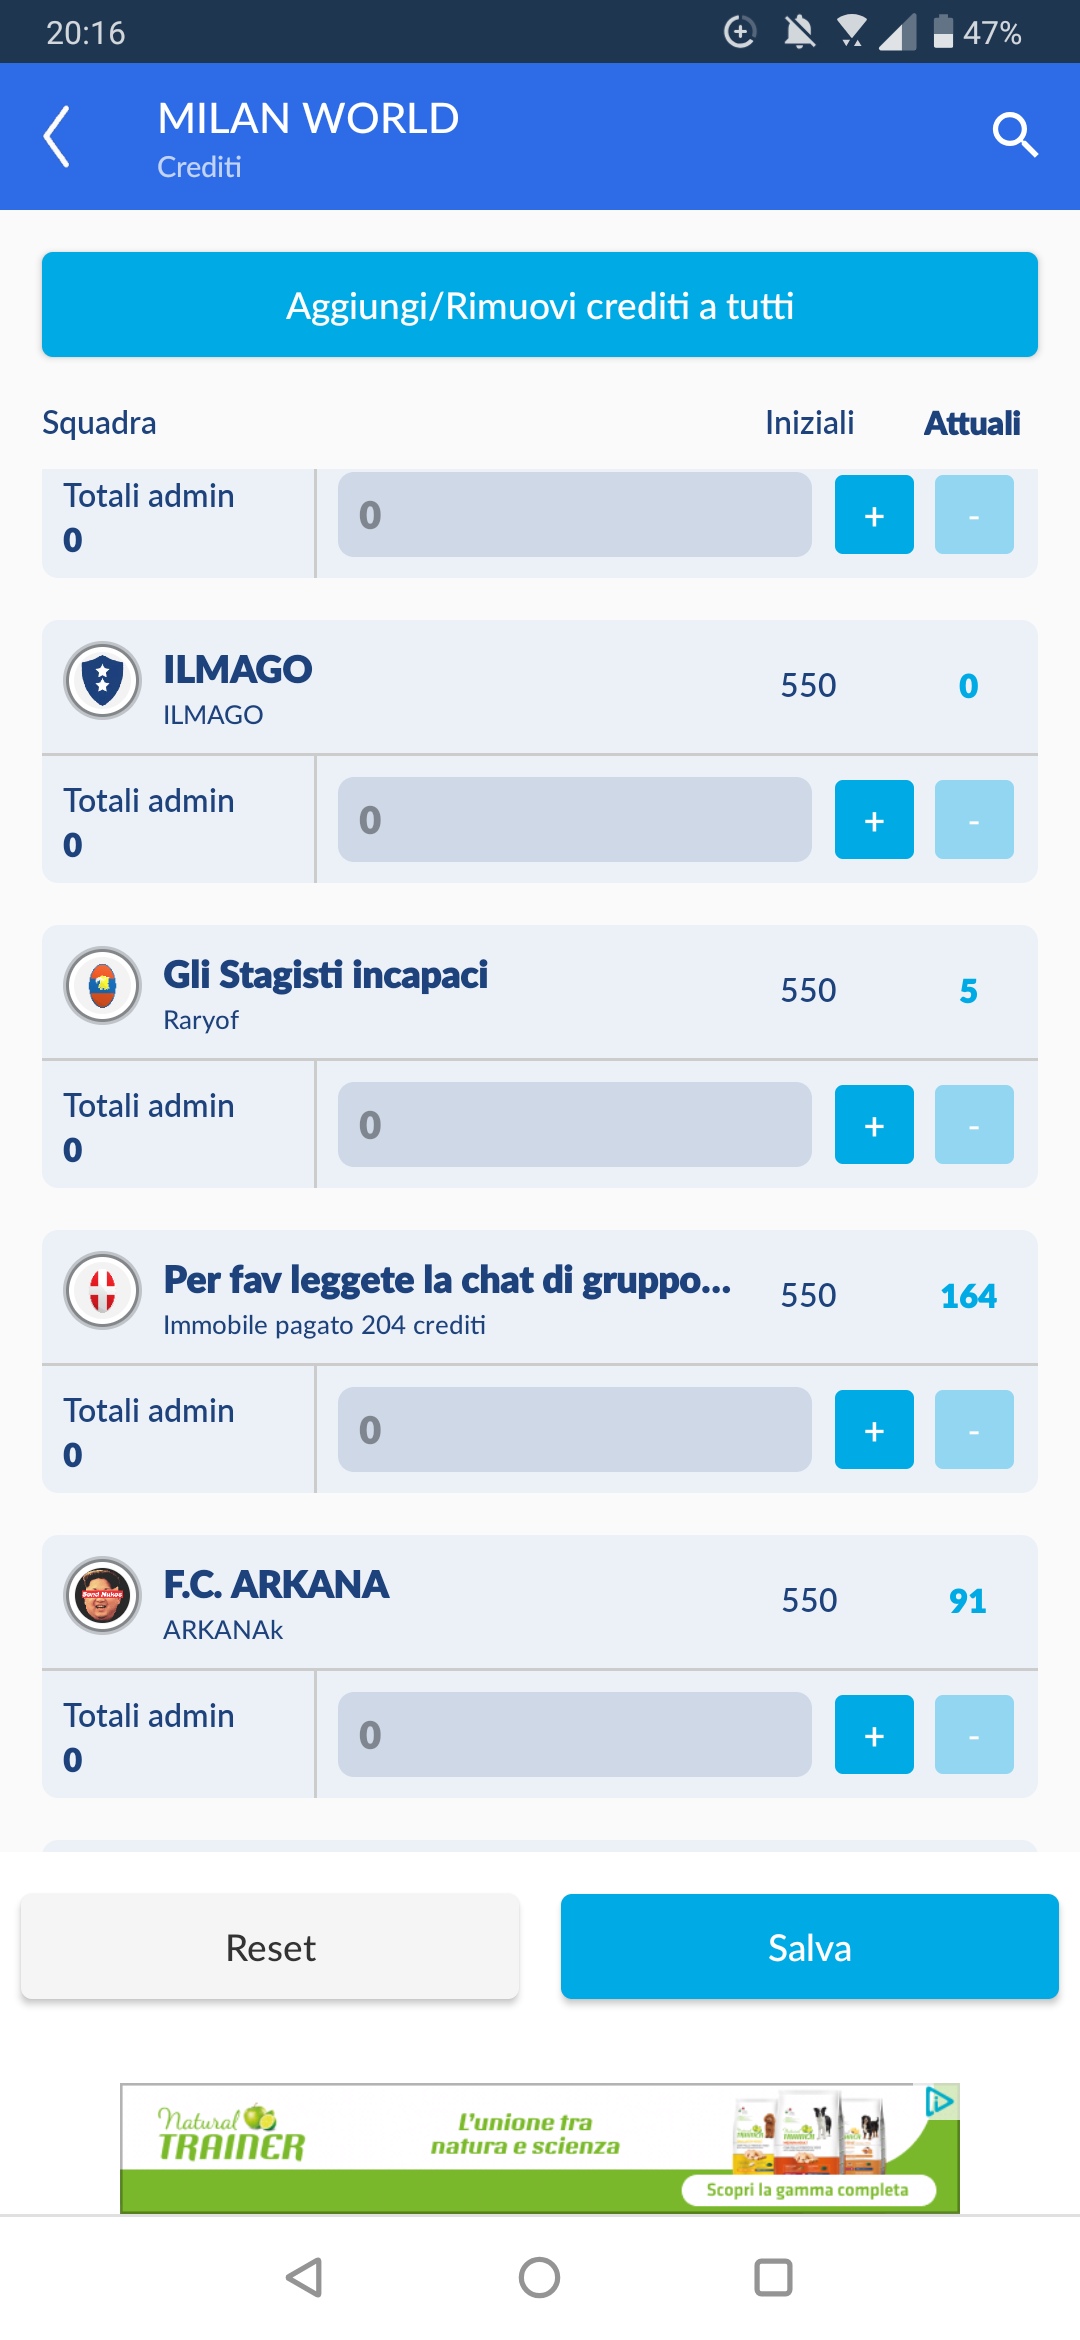Viewport: 1080px width, 2340px height.
Task: Open the search magnifier icon
Action: [x=1014, y=135]
